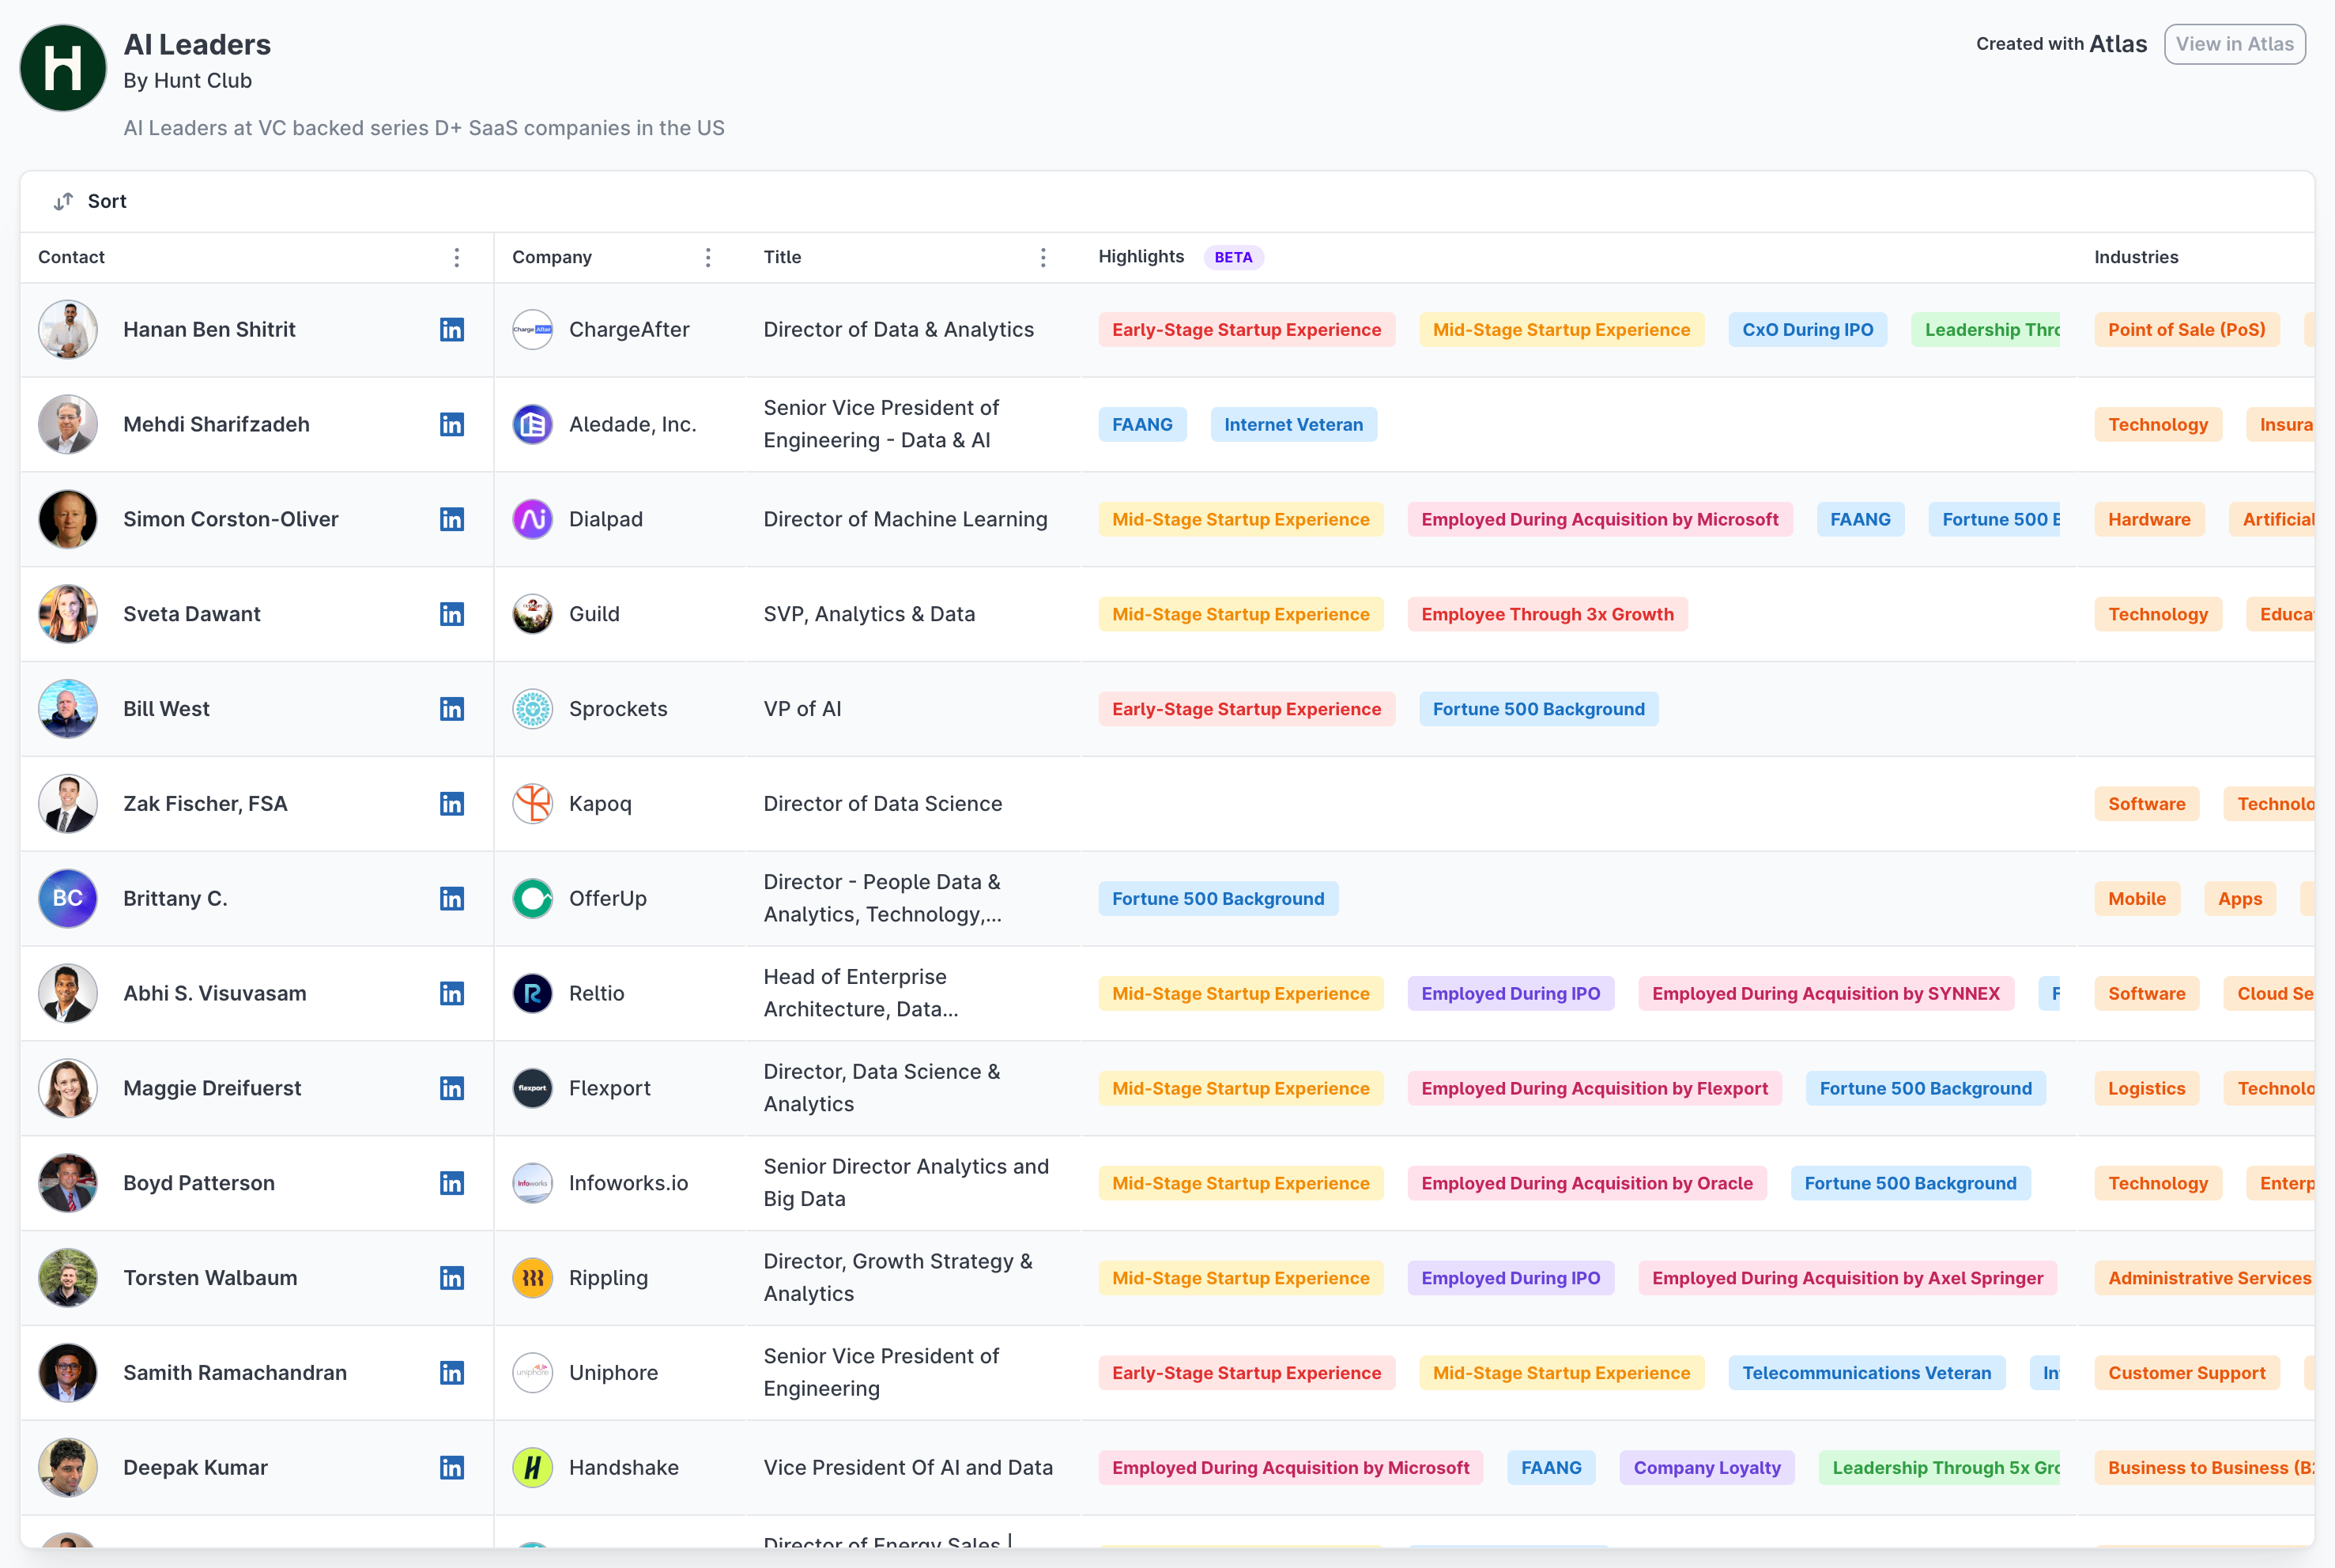Viewport: 2335px width, 1568px height.
Task: Click the Handshake company logo
Action: point(533,1468)
